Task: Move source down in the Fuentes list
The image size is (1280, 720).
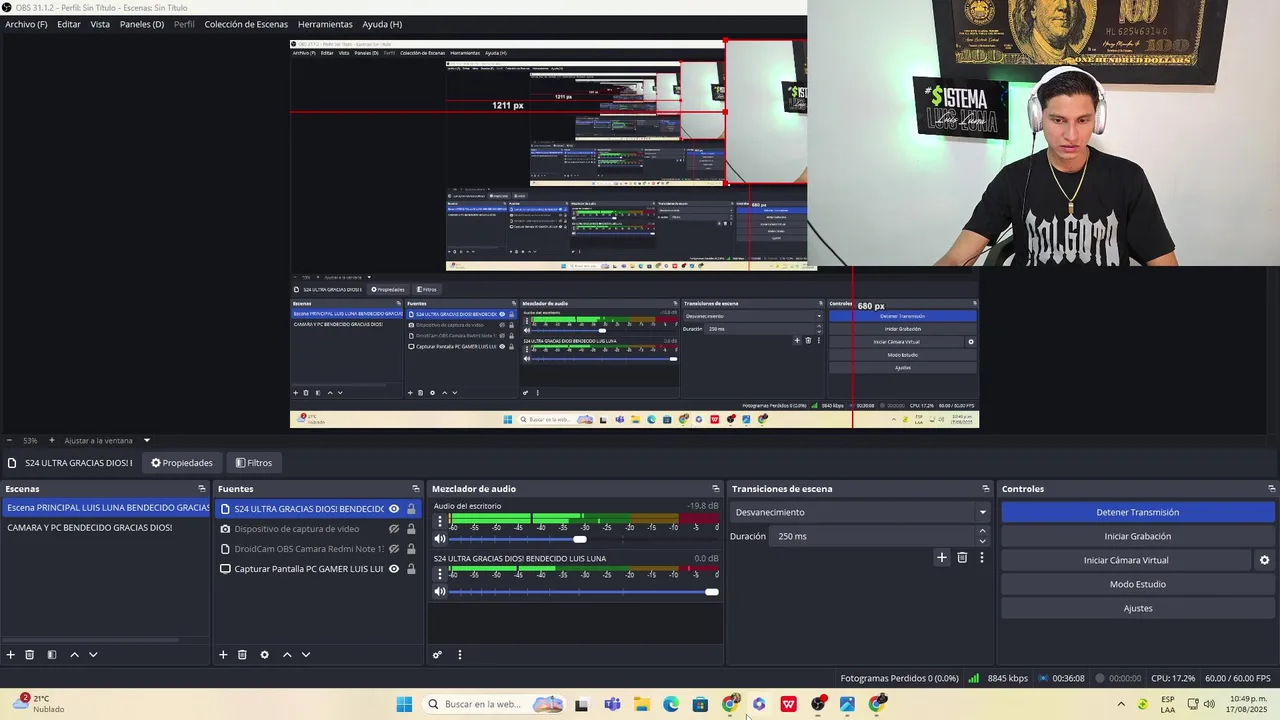Action: coord(306,655)
